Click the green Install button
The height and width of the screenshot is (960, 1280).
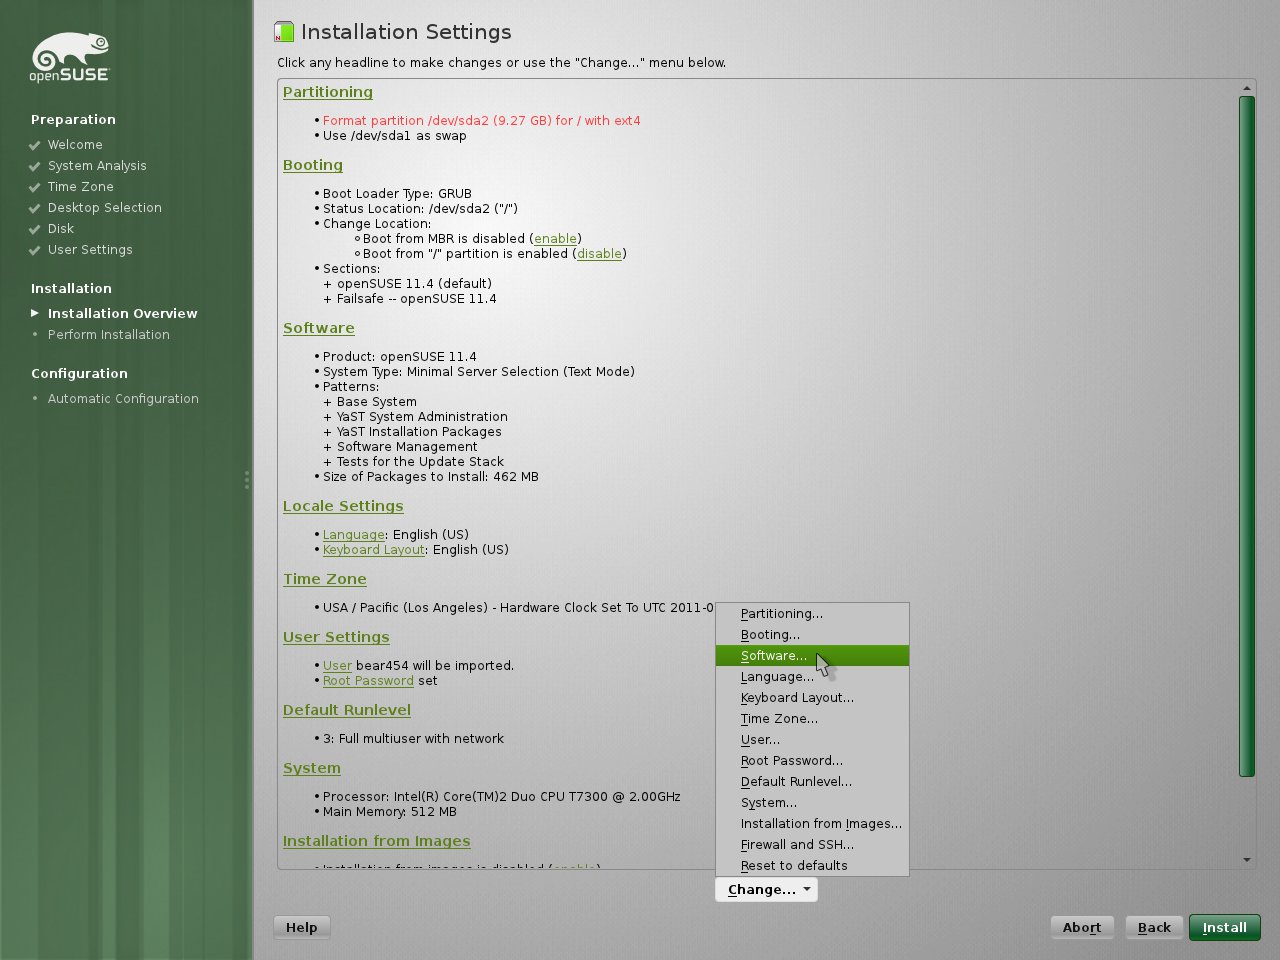click(1224, 928)
